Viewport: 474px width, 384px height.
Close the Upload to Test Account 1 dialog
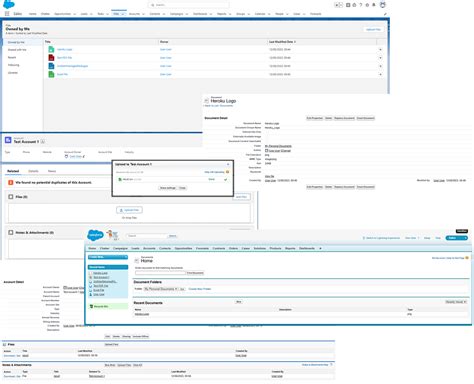(228, 164)
